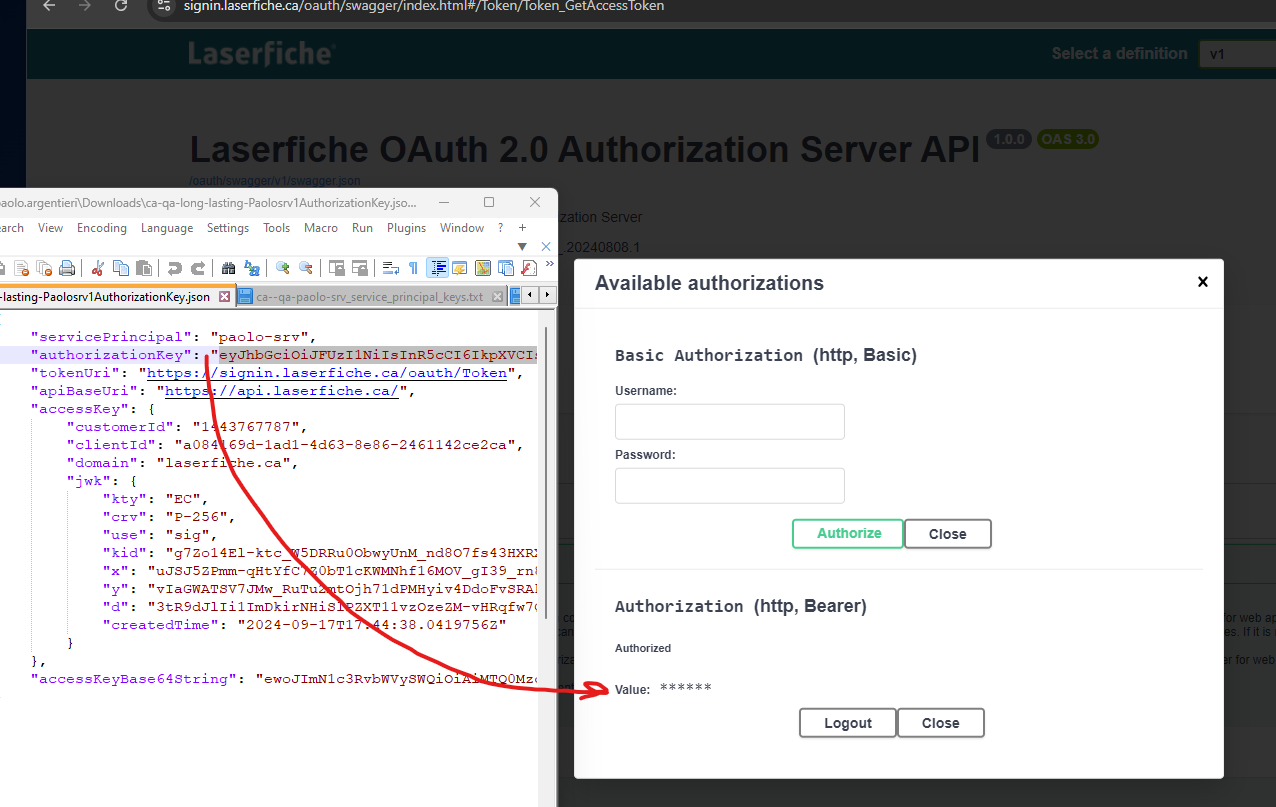Click the Undo arrow in the Notepad++ toolbar
The width and height of the screenshot is (1276, 807).
(x=175, y=268)
